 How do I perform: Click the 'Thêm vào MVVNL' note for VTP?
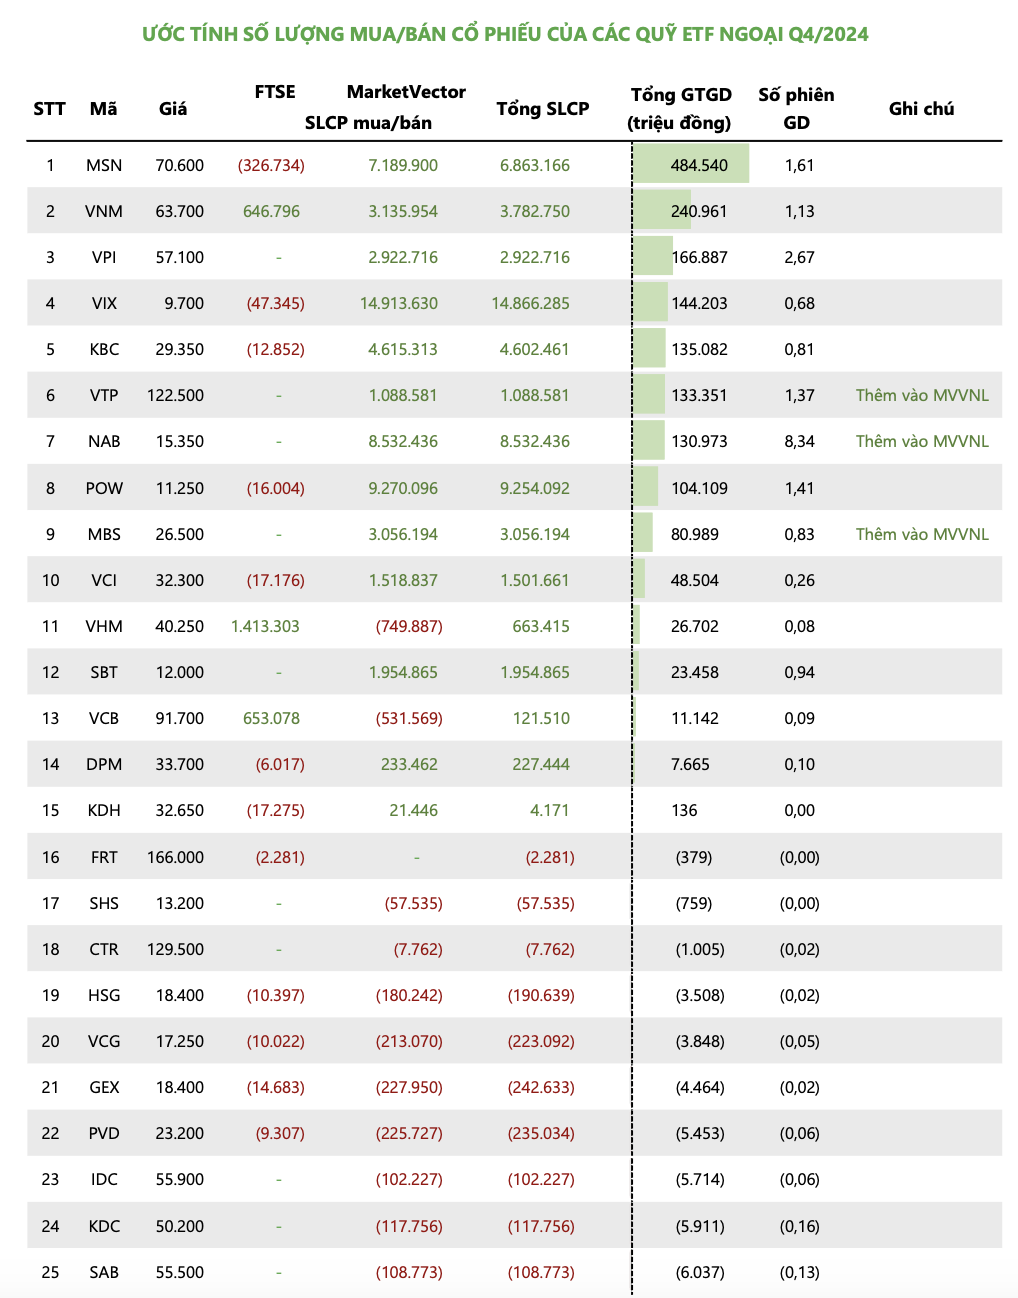922,395
